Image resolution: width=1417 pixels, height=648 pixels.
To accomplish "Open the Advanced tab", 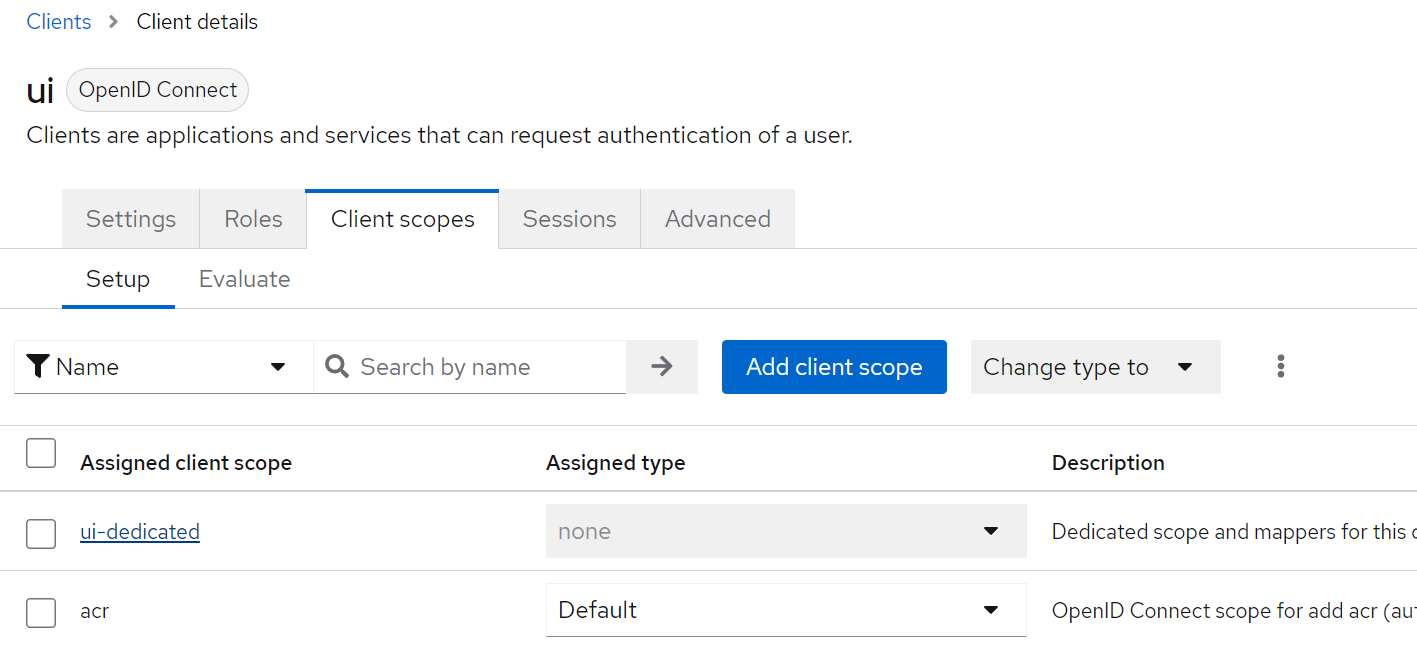I will tap(717, 218).
